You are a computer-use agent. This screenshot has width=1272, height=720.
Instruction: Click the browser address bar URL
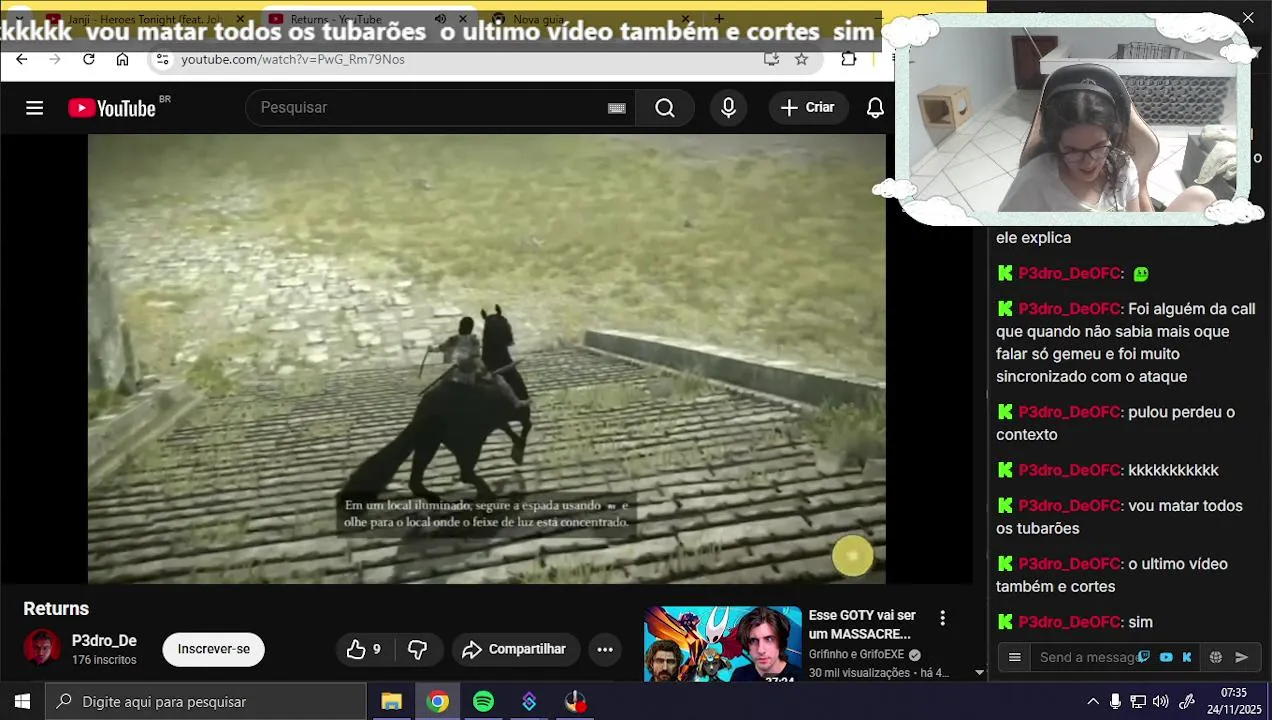point(293,59)
